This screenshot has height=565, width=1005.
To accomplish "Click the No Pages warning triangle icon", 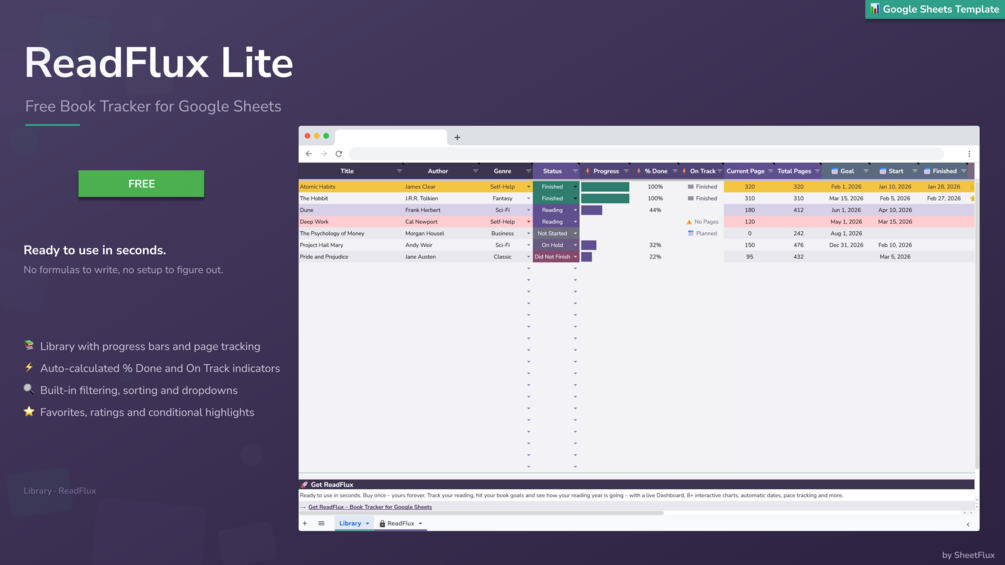I will pyautogui.click(x=689, y=222).
